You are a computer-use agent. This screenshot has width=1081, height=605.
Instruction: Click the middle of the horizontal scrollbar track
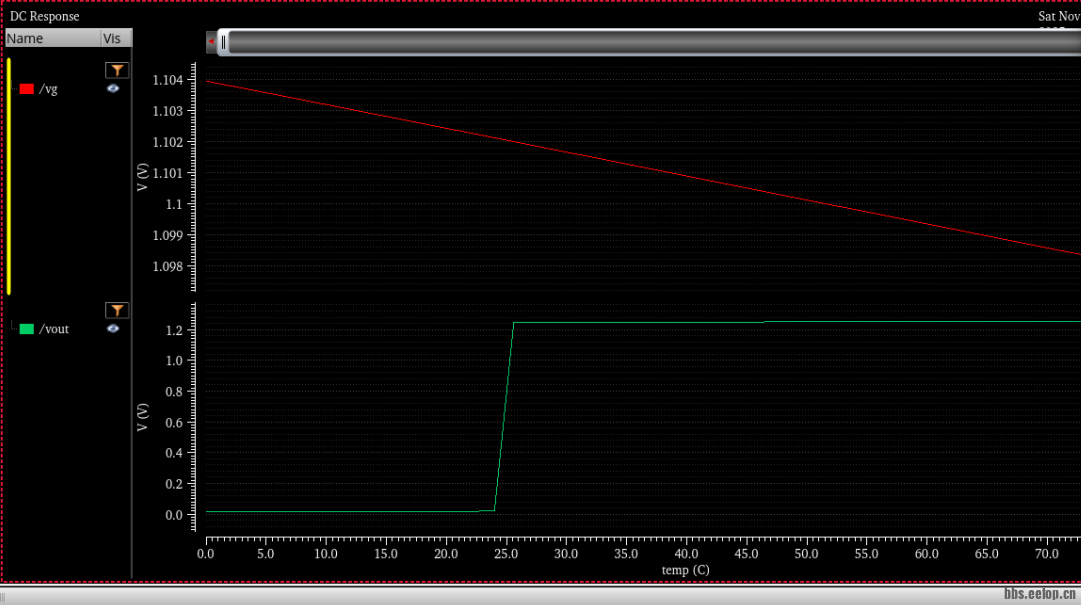pyautogui.click(x=650, y=42)
